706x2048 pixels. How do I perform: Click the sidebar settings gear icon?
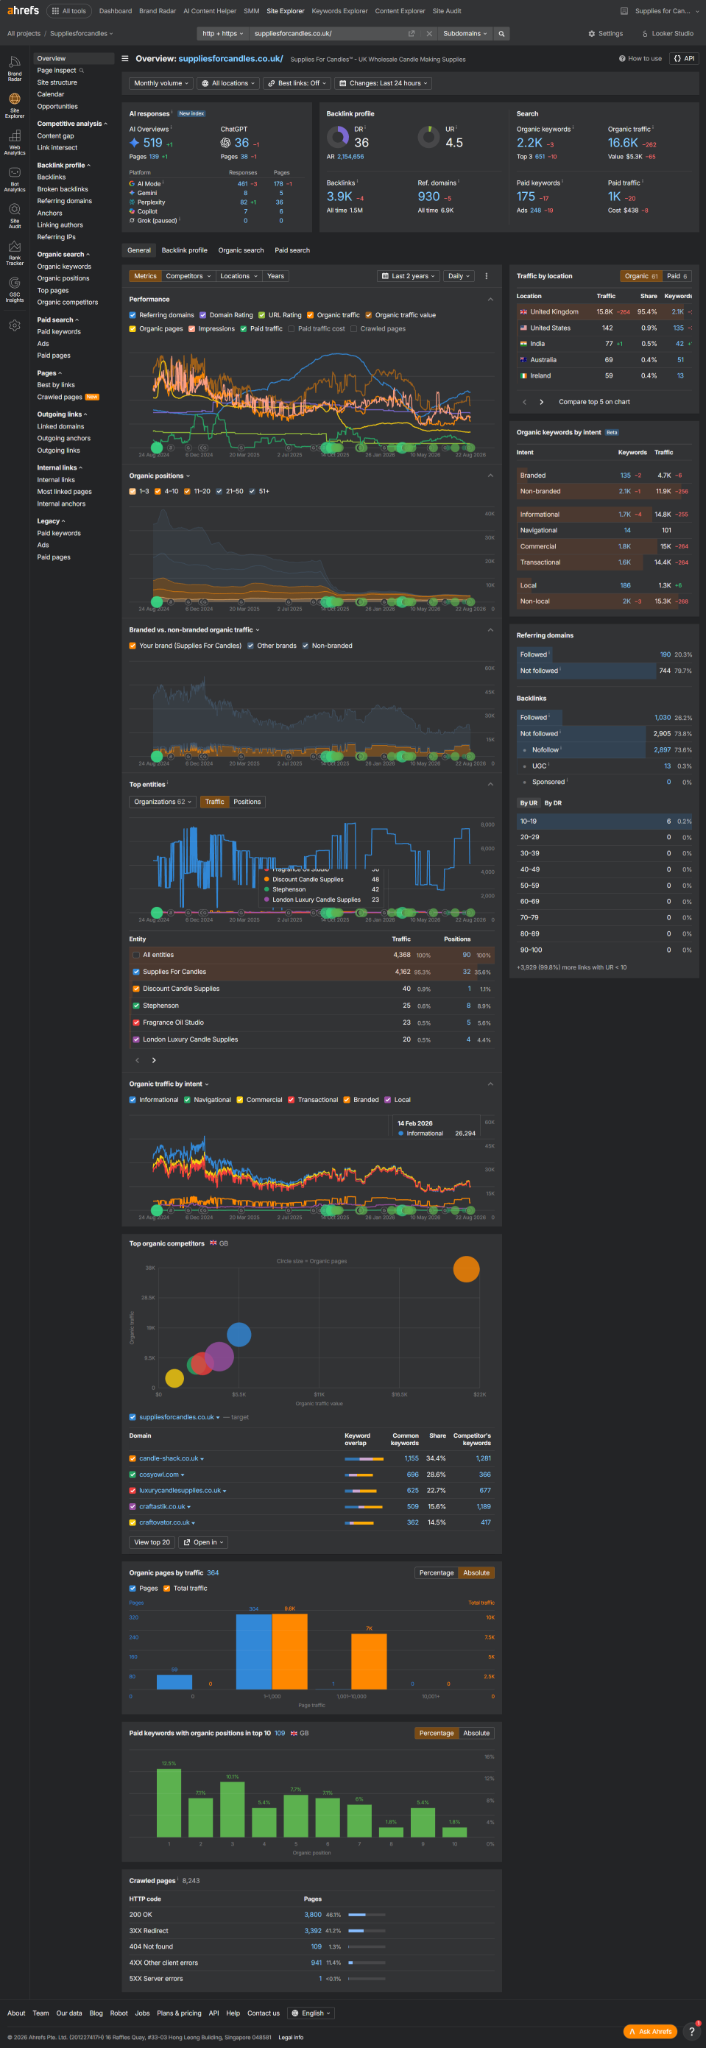coord(14,325)
